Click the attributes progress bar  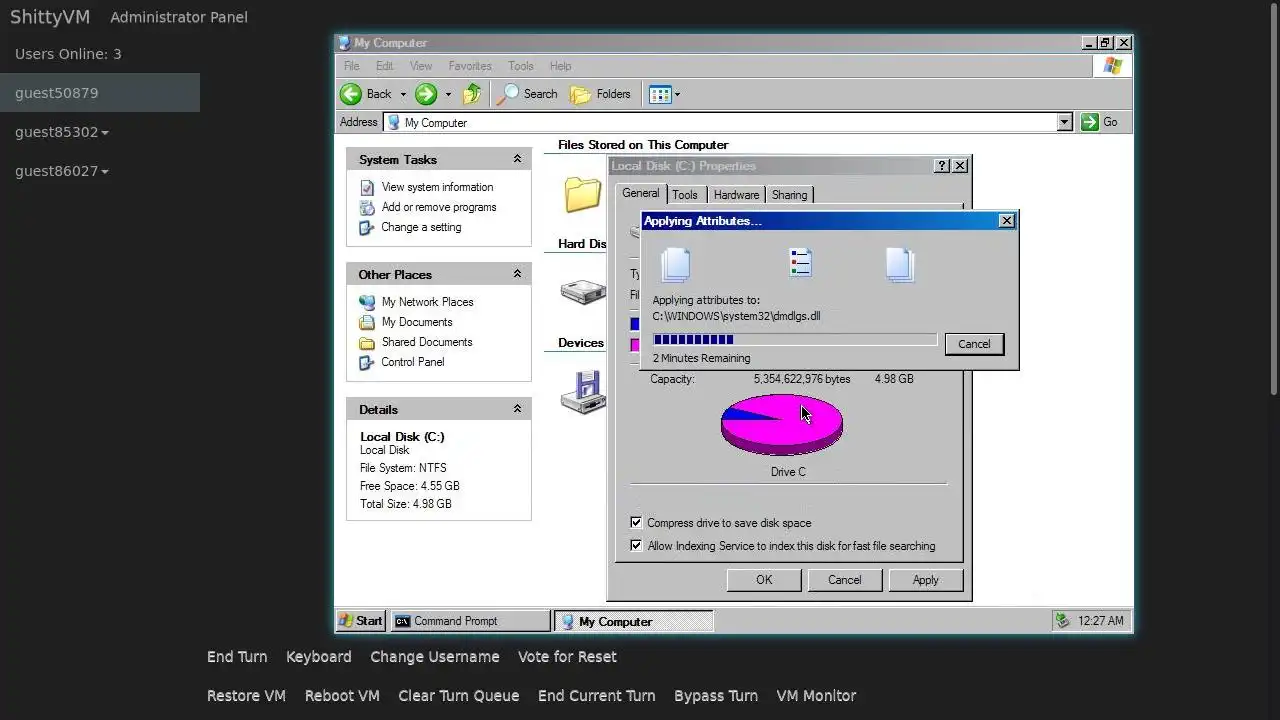click(x=795, y=340)
